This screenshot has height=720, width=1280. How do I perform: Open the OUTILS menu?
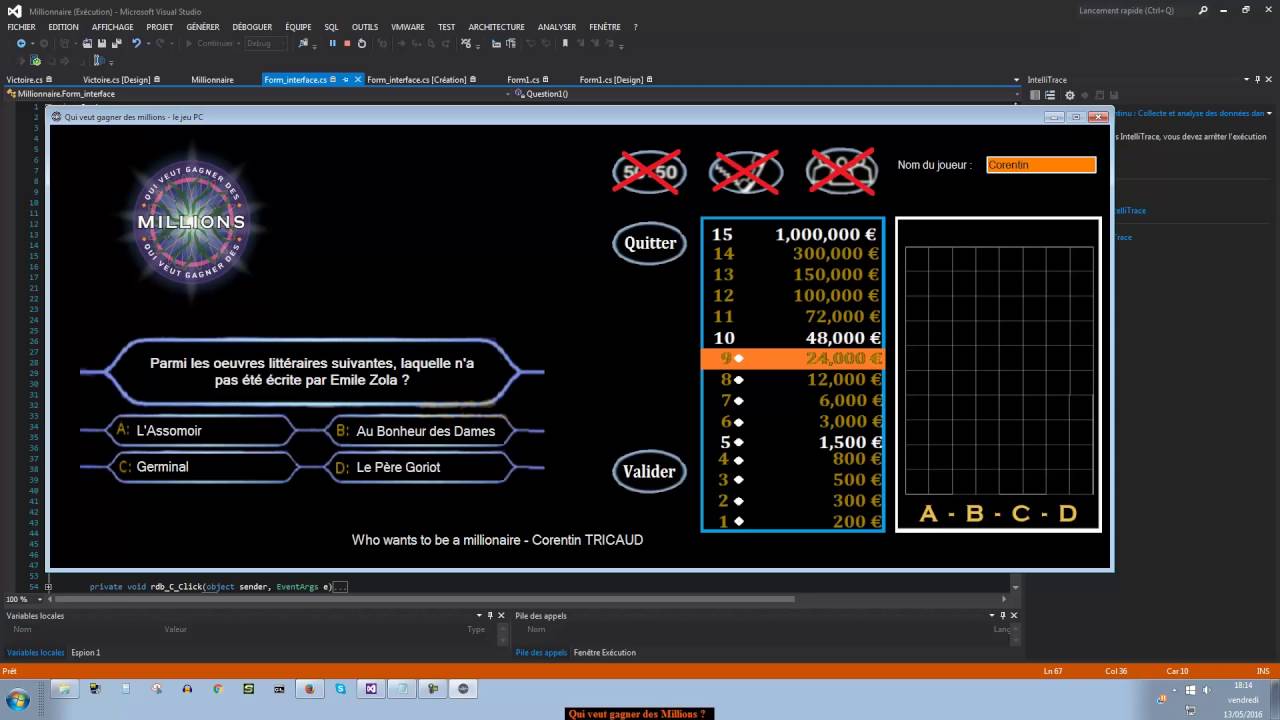(365, 27)
